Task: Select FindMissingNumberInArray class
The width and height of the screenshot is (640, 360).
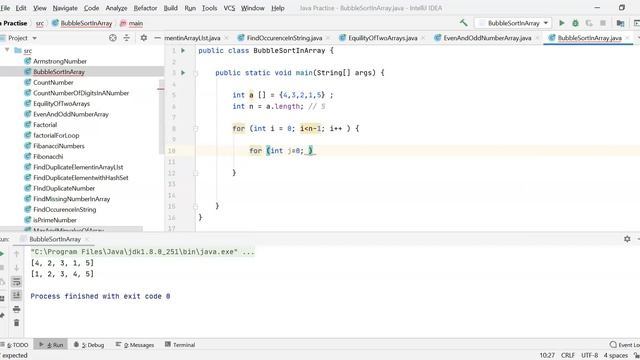Action: [x=71, y=199]
